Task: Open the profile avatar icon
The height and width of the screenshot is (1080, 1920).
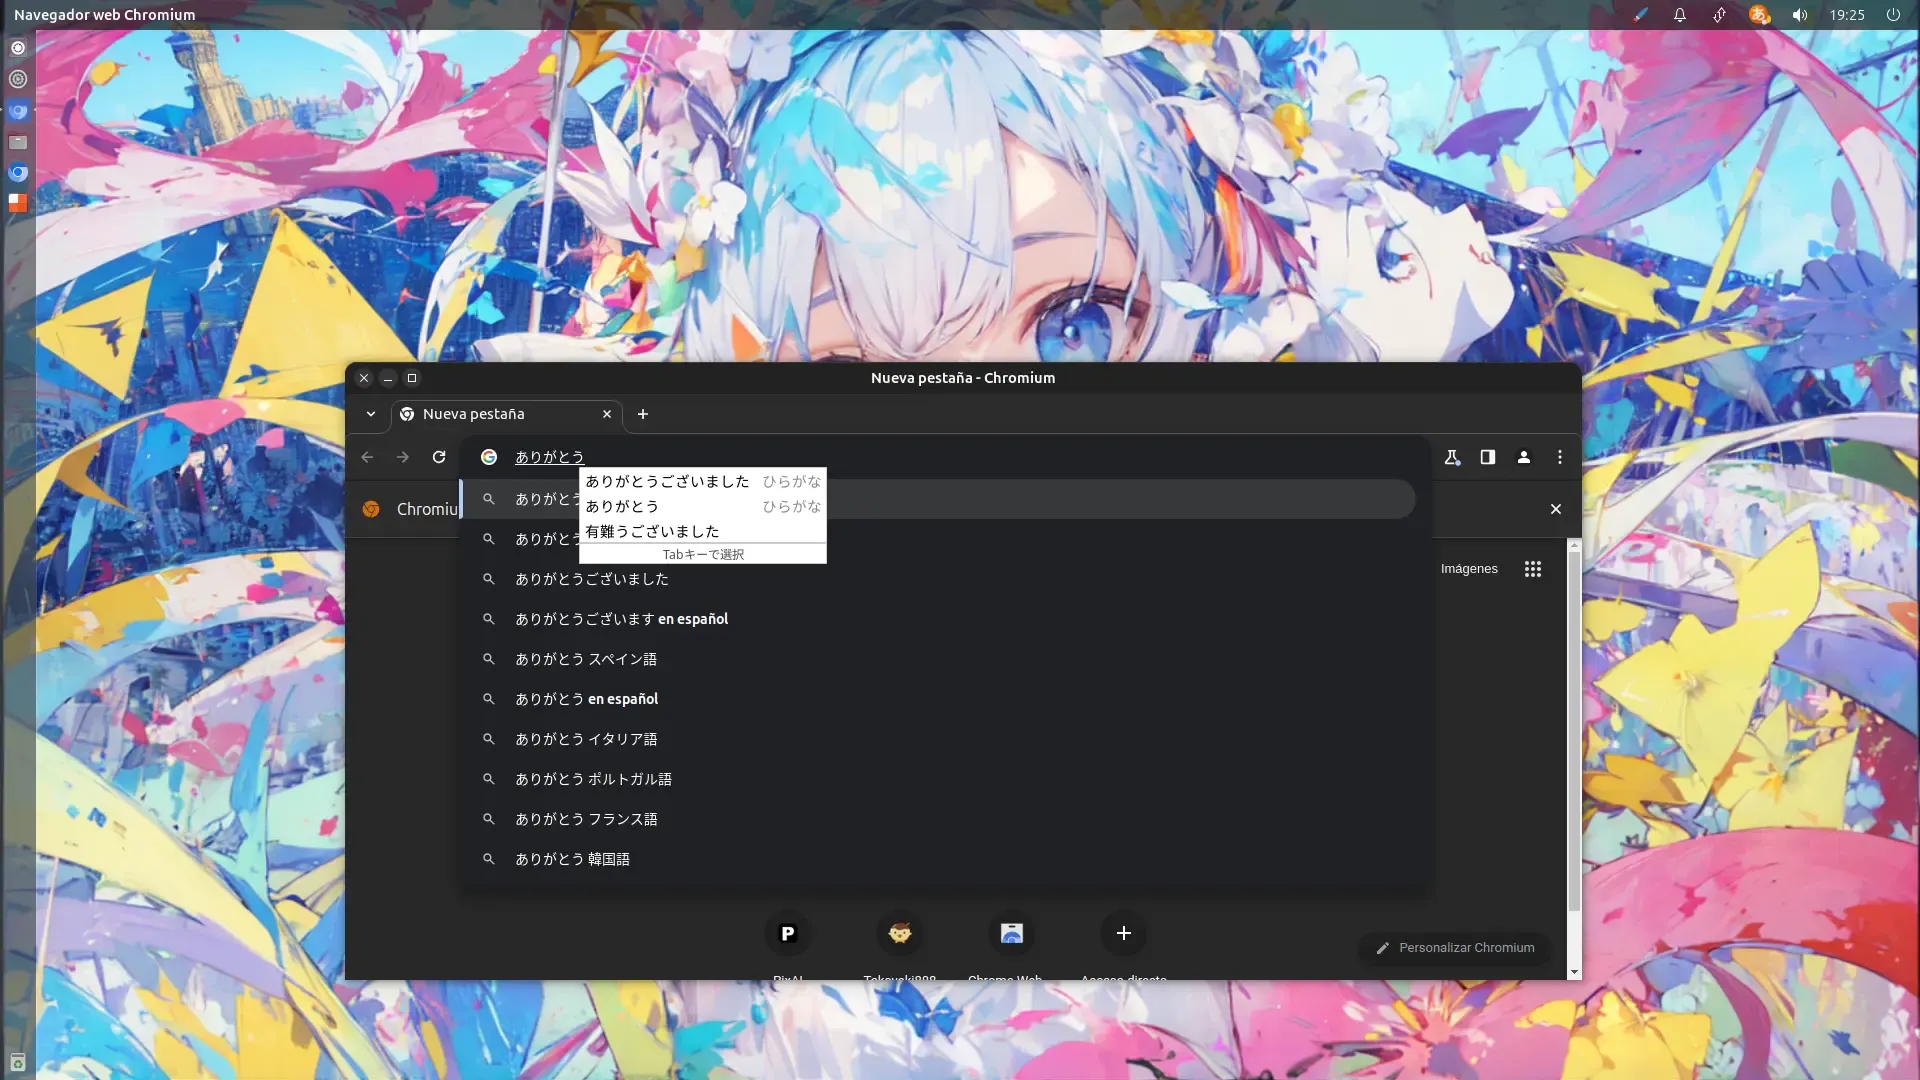Action: 1524,457
